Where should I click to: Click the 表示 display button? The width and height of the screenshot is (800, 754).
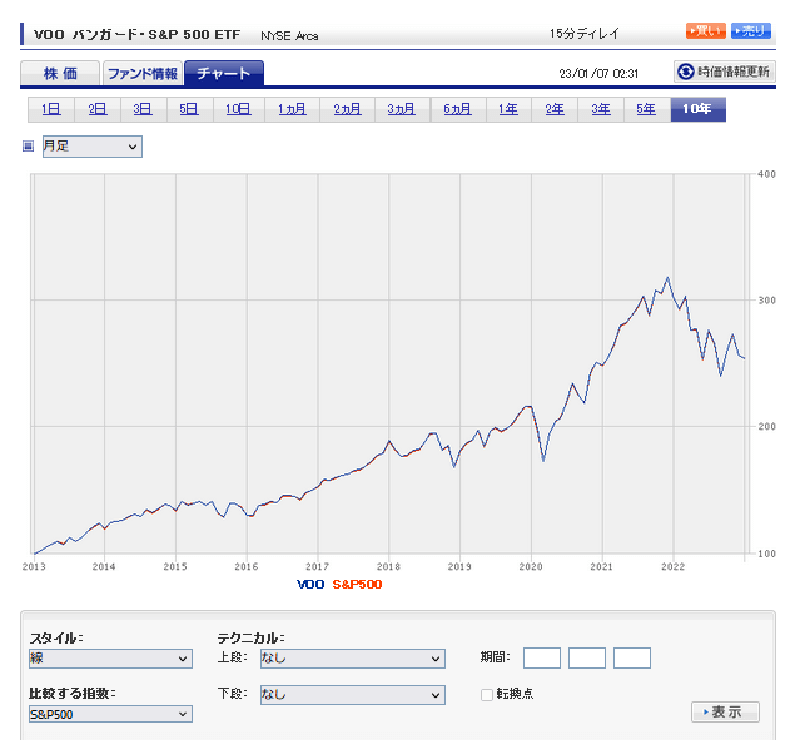[725, 712]
